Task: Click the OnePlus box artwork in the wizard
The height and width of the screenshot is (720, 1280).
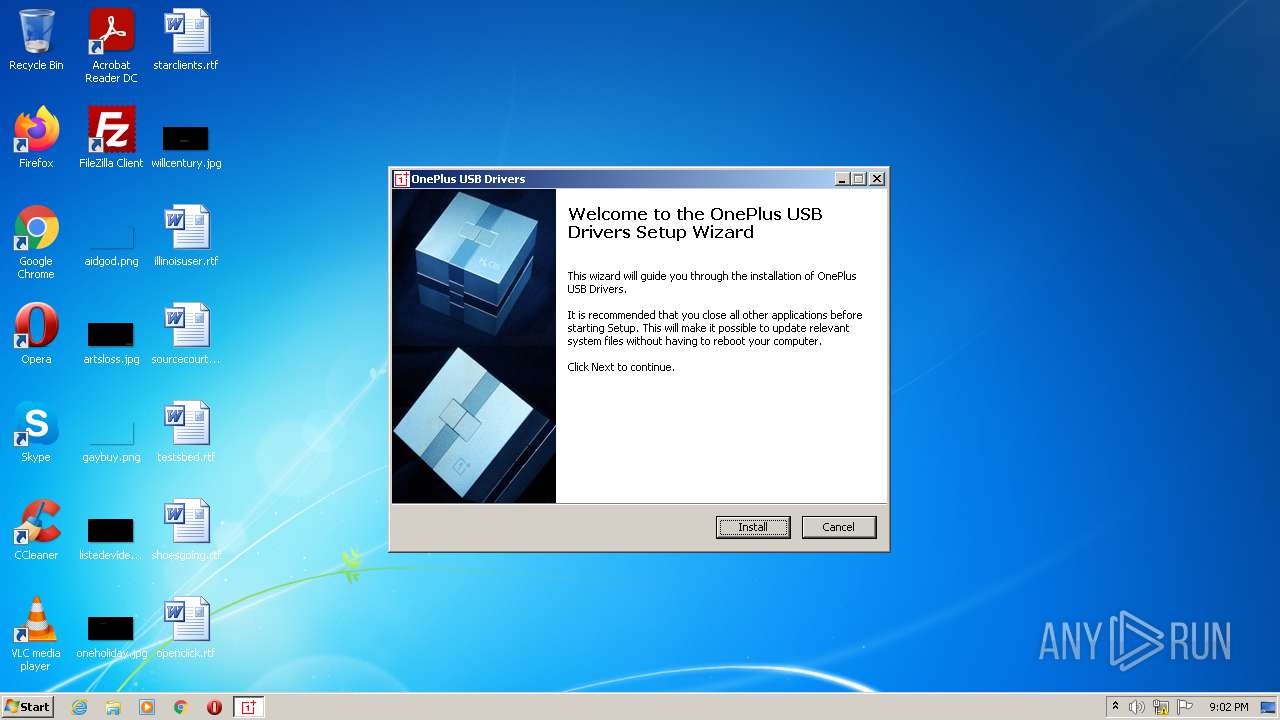Action: pos(474,346)
